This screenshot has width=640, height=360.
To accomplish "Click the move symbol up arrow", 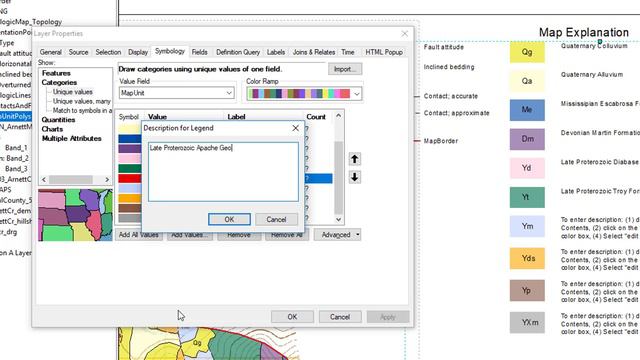I will (354, 159).
